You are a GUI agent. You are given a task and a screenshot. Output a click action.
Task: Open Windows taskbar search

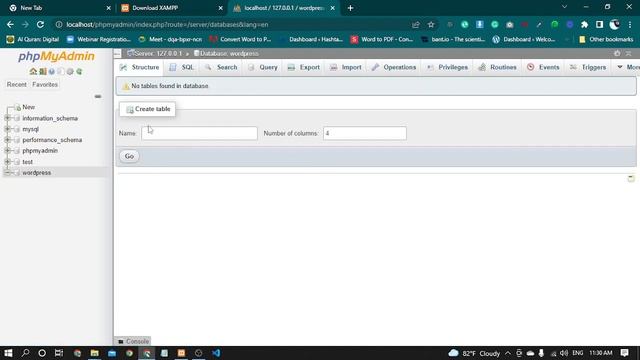(25, 353)
